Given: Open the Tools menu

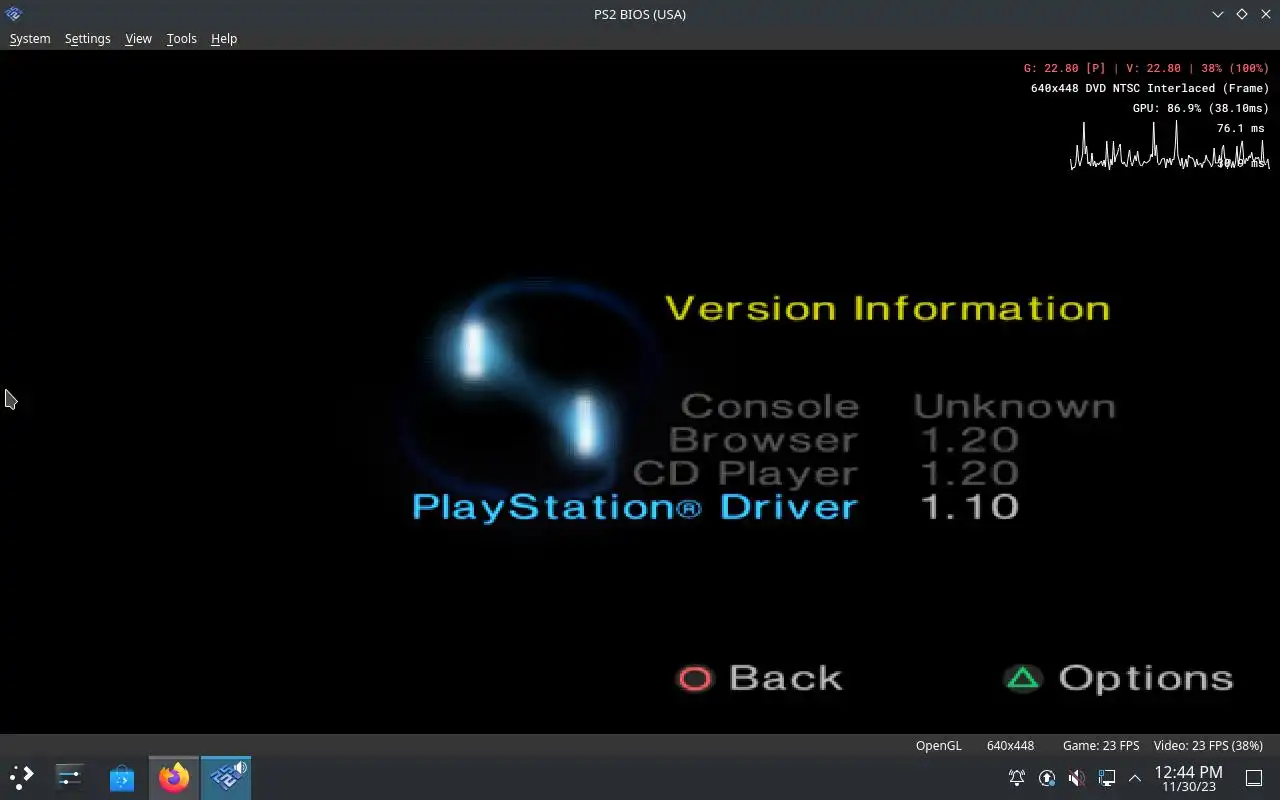Looking at the screenshot, I should tap(181, 38).
